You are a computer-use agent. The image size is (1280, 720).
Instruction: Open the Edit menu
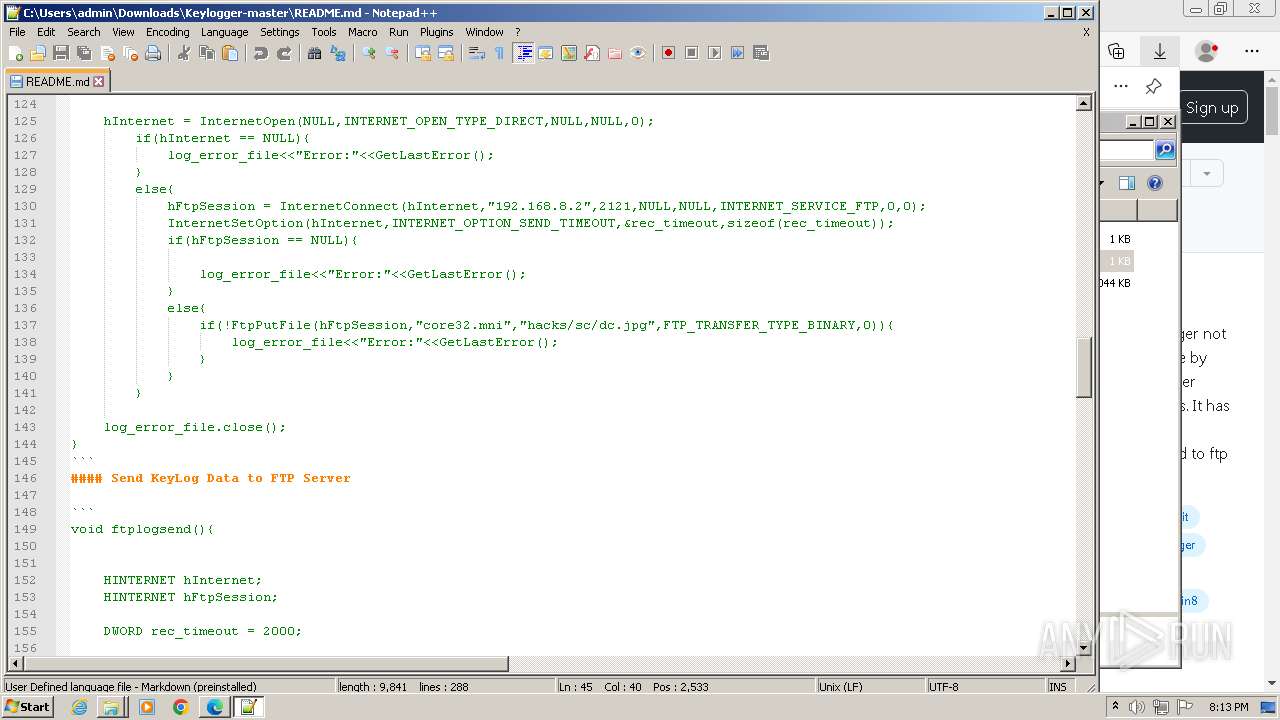click(x=46, y=32)
